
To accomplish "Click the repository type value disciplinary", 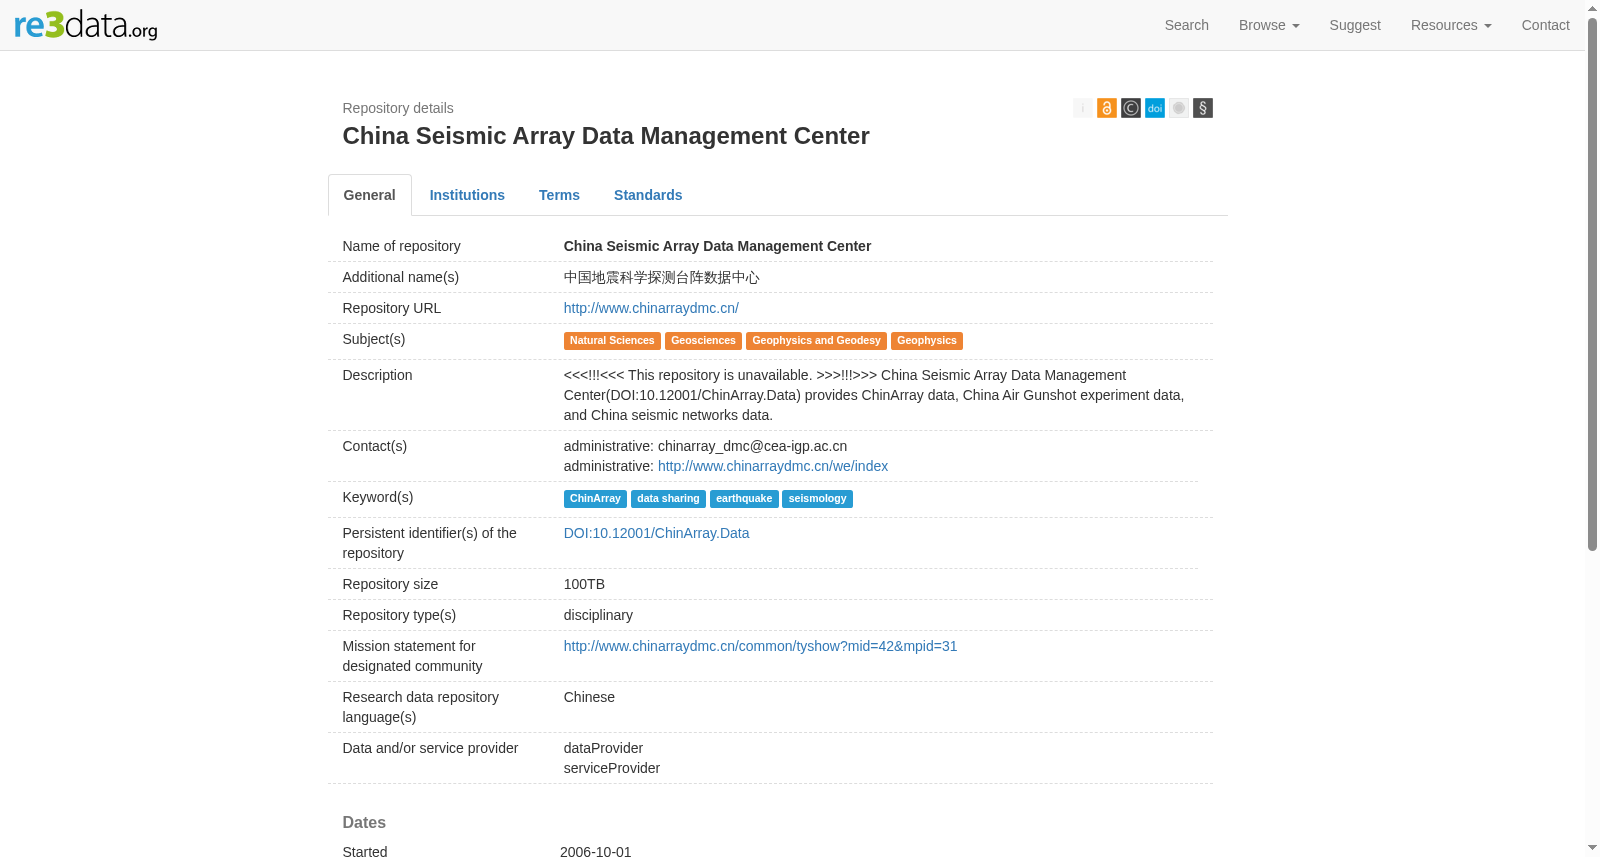I will [x=598, y=615].
